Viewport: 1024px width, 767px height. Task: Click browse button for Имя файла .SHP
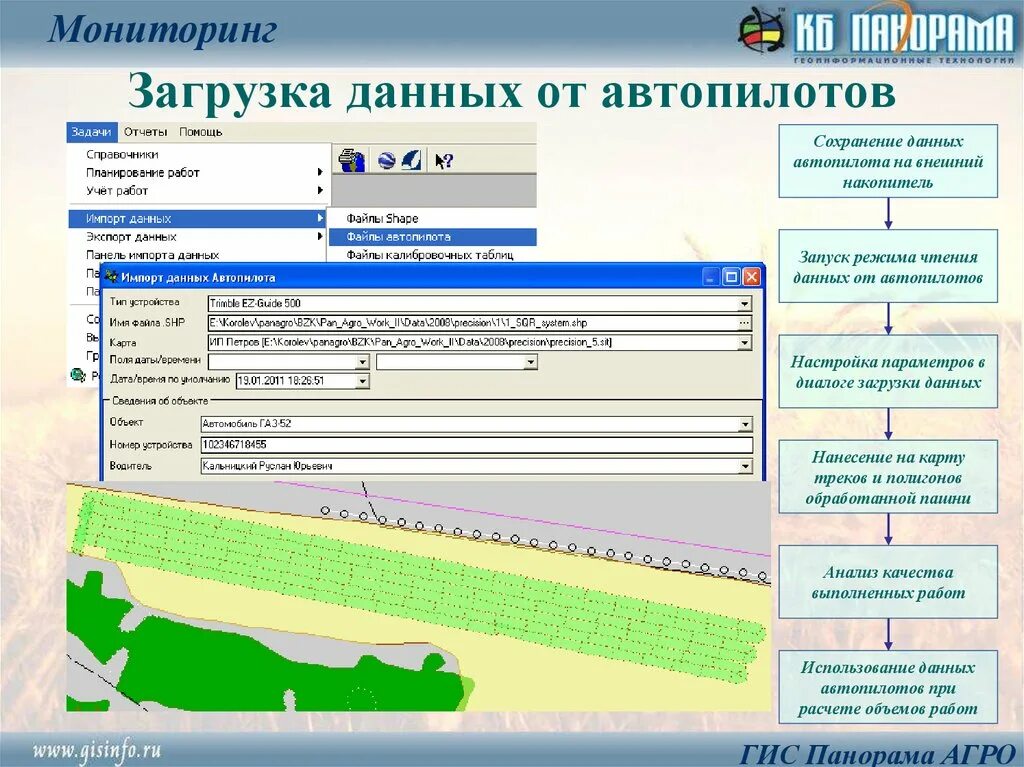744,323
